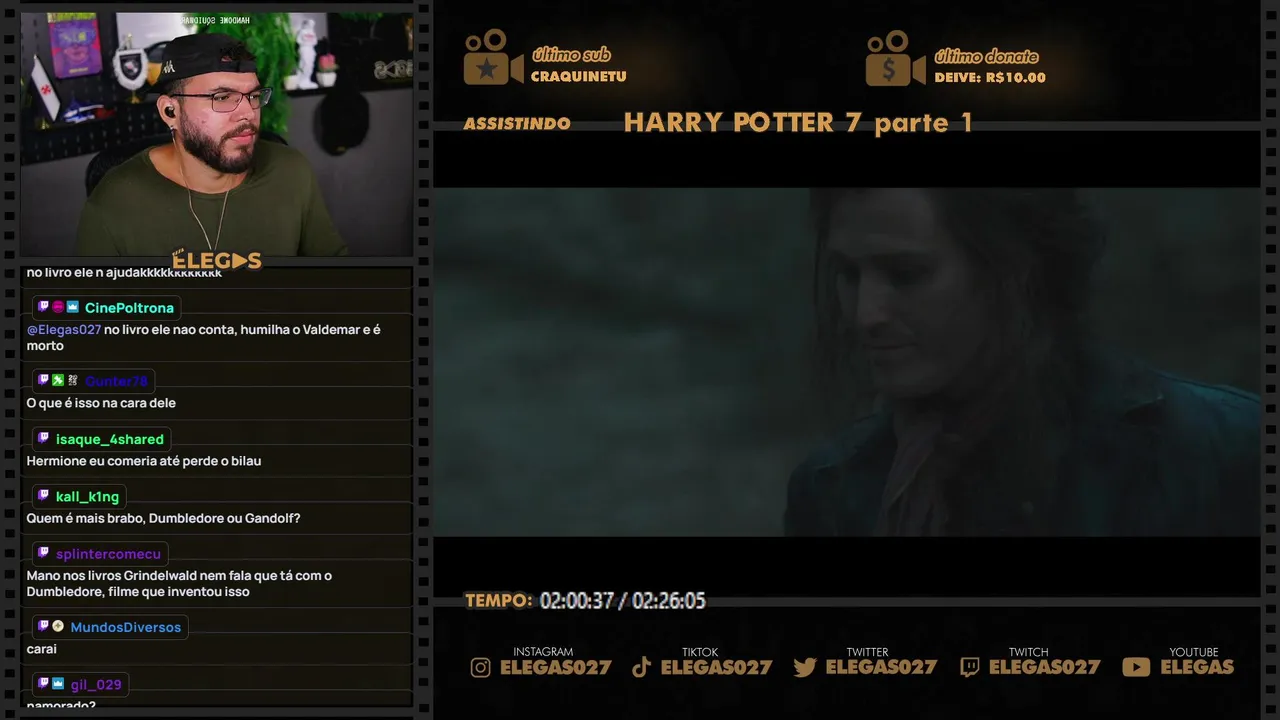Click the 02:00:37 / 02:26:05 timer
The width and height of the screenshot is (1280, 720).
point(623,601)
